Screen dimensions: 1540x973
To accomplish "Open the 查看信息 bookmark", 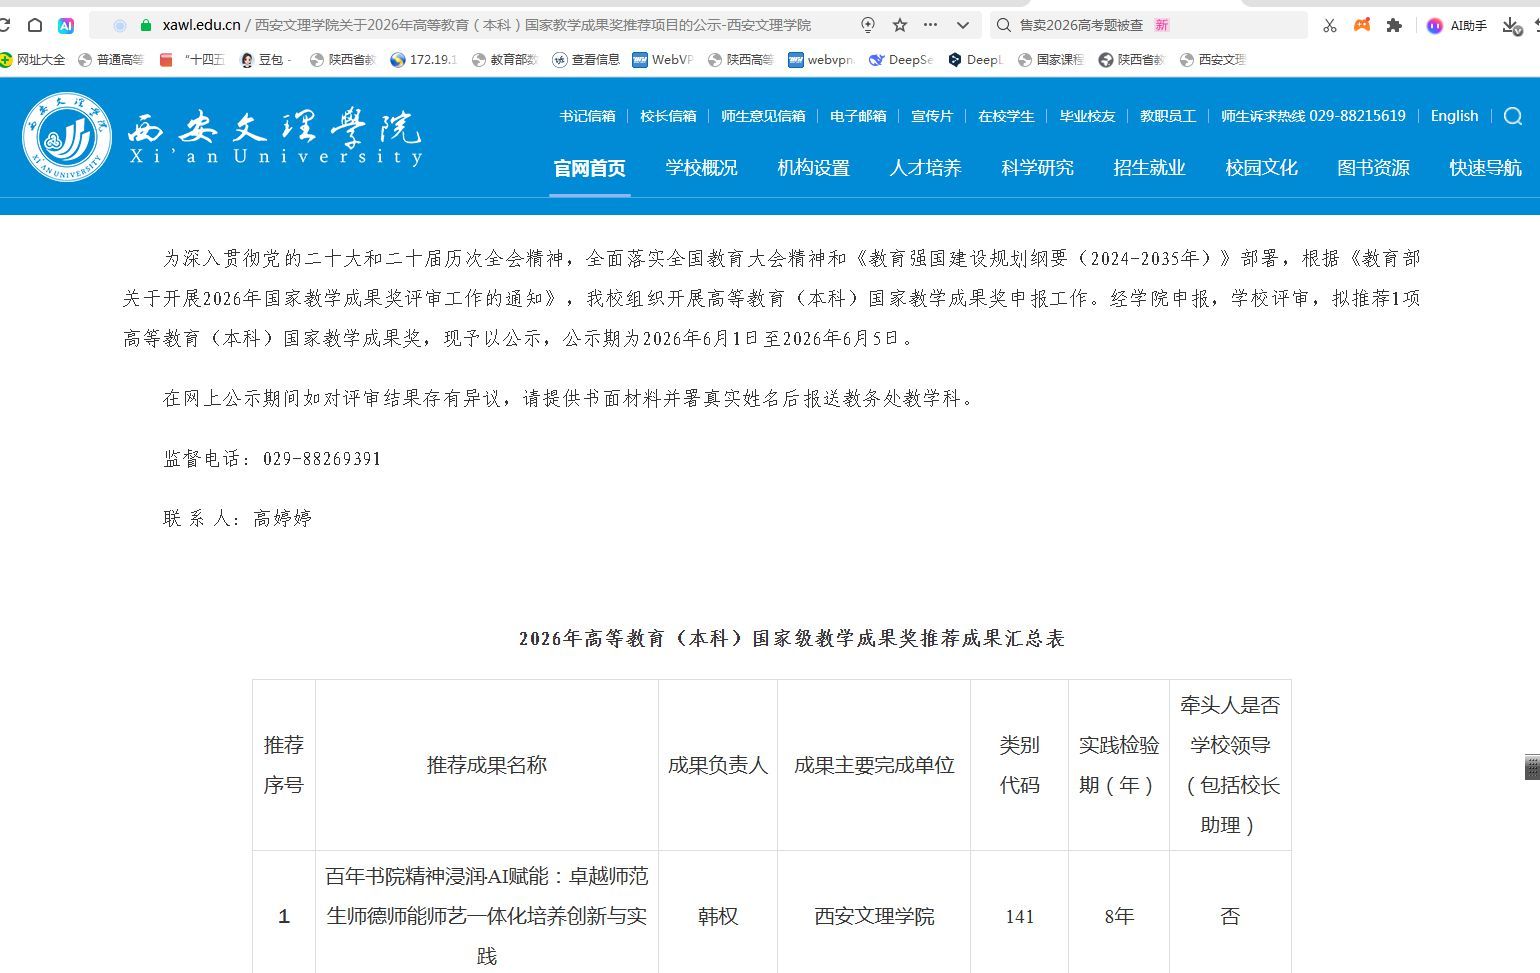I will tap(586, 60).
